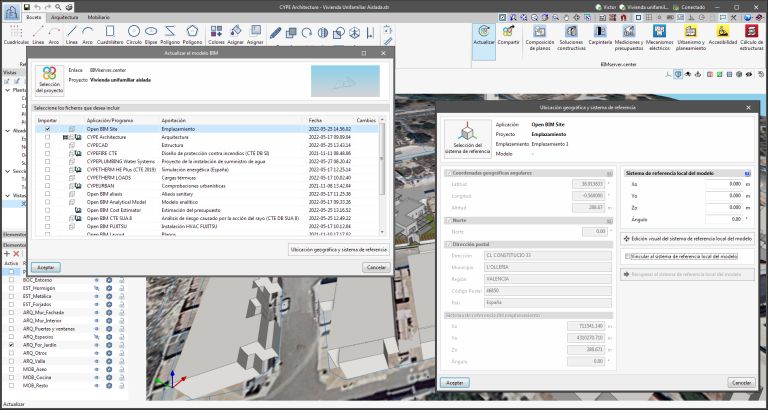Collapse the Alzados tree section
768x410 pixels.
coord(7,131)
